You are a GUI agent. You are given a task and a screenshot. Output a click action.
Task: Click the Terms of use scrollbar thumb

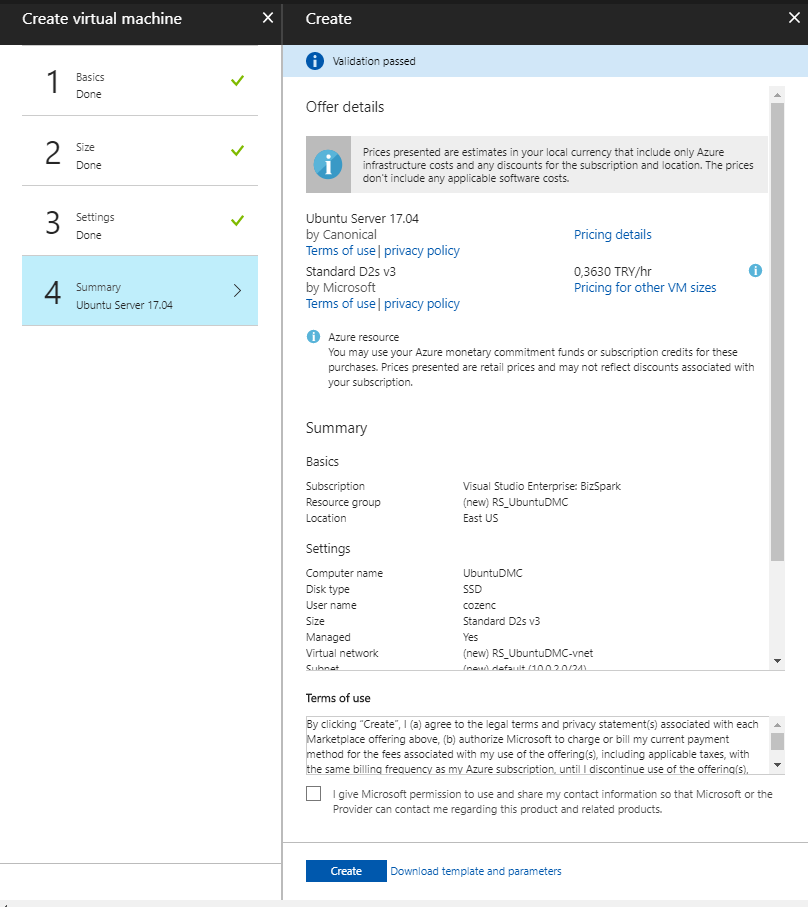tap(777, 741)
